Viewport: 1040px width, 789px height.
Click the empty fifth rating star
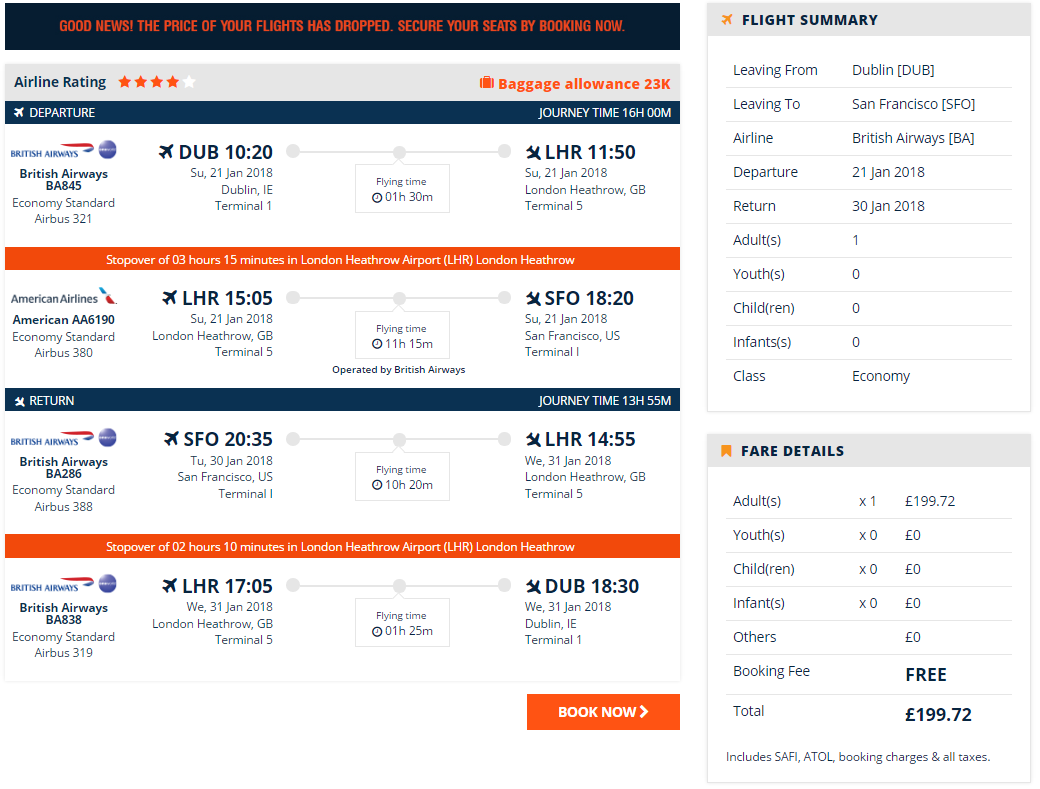tap(189, 82)
